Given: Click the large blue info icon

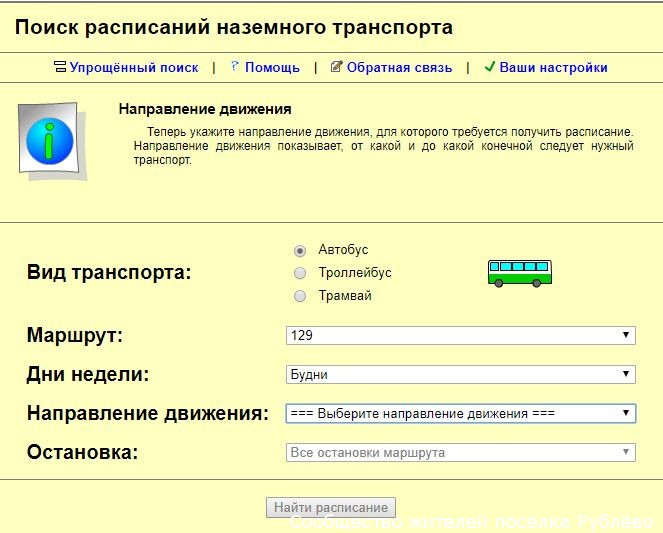Looking at the screenshot, I should [x=51, y=140].
